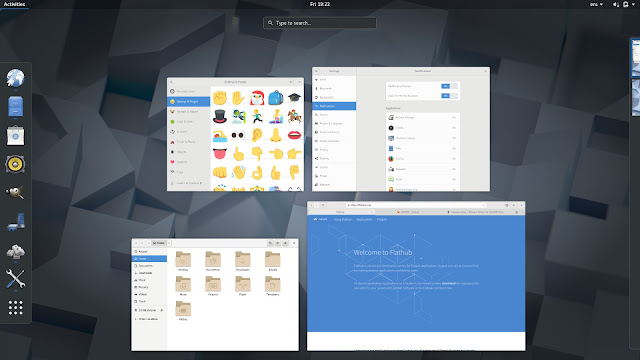Click search icon in emoji picker window
The image size is (640, 360).
pos(171,82)
